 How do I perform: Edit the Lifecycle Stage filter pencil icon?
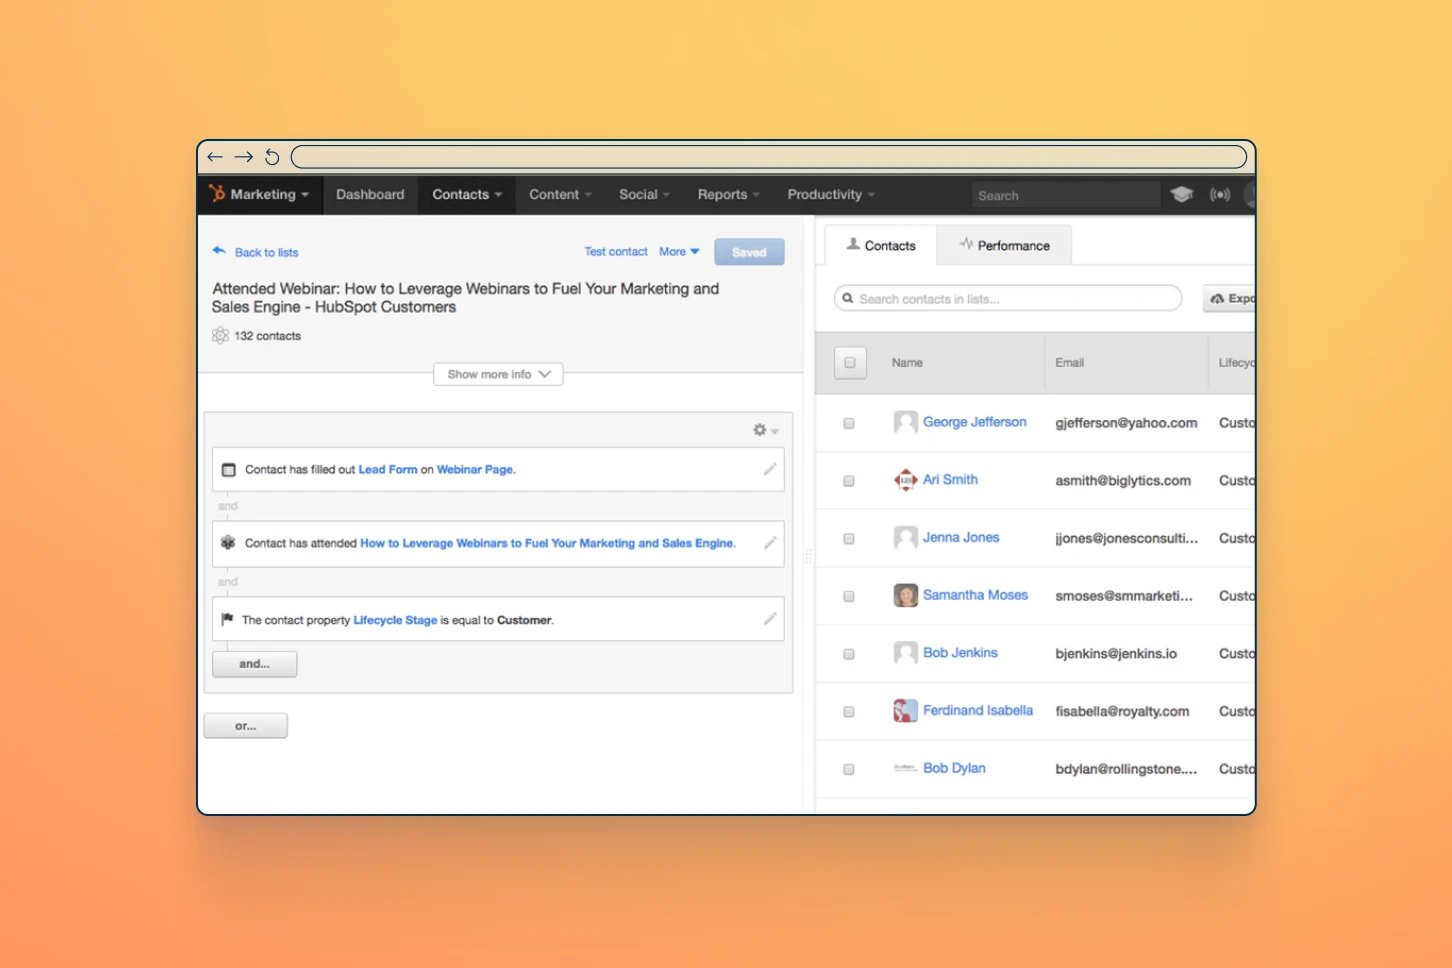[x=770, y=619]
